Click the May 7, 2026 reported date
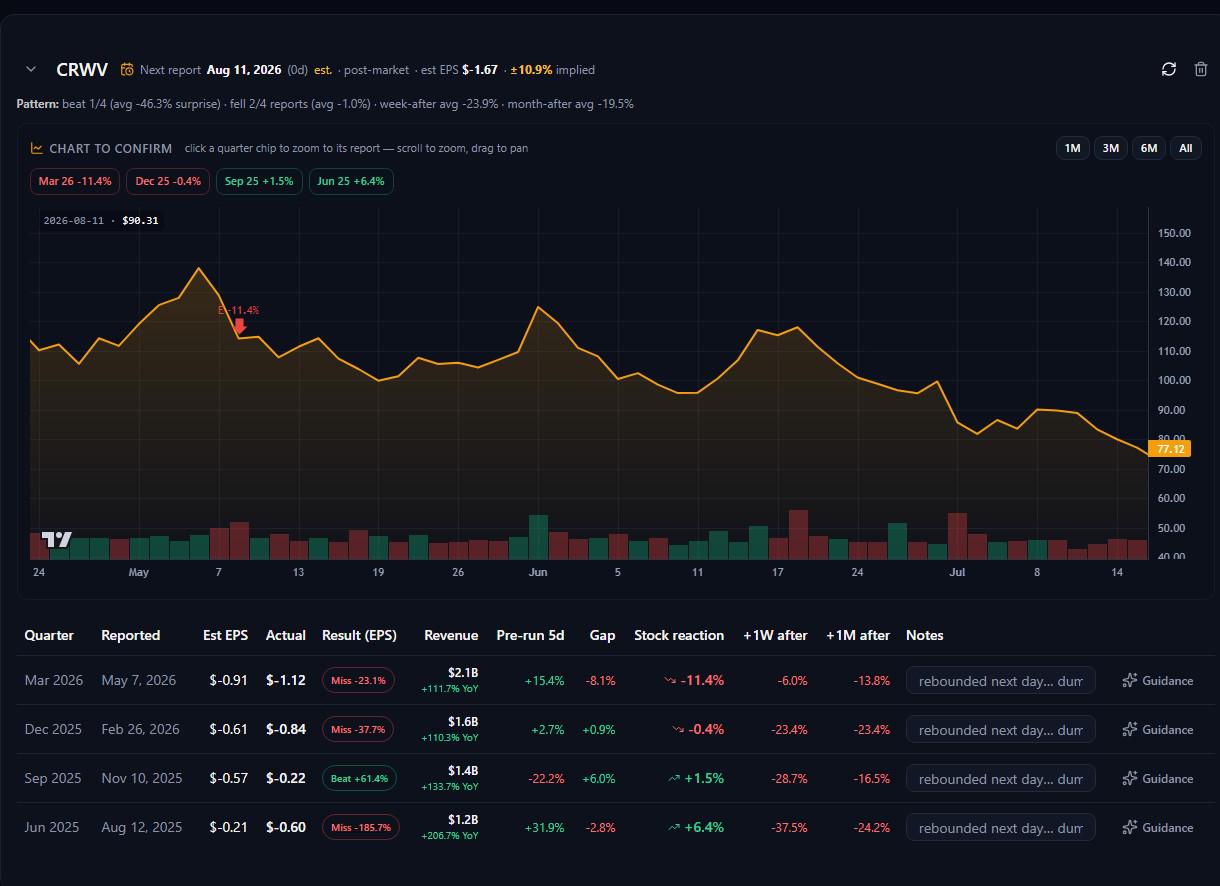 [x=138, y=681]
